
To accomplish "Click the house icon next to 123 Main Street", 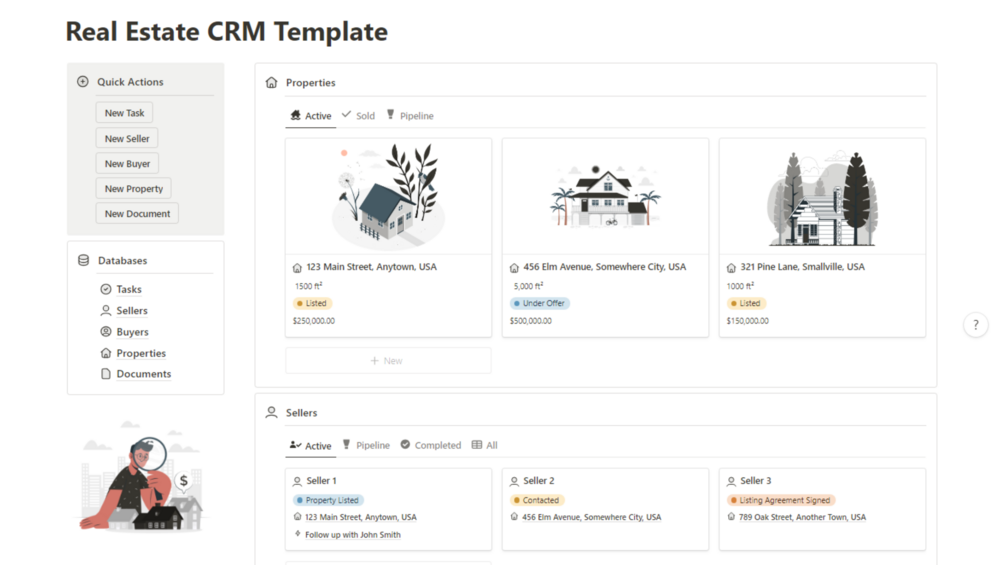I will [x=297, y=268].
